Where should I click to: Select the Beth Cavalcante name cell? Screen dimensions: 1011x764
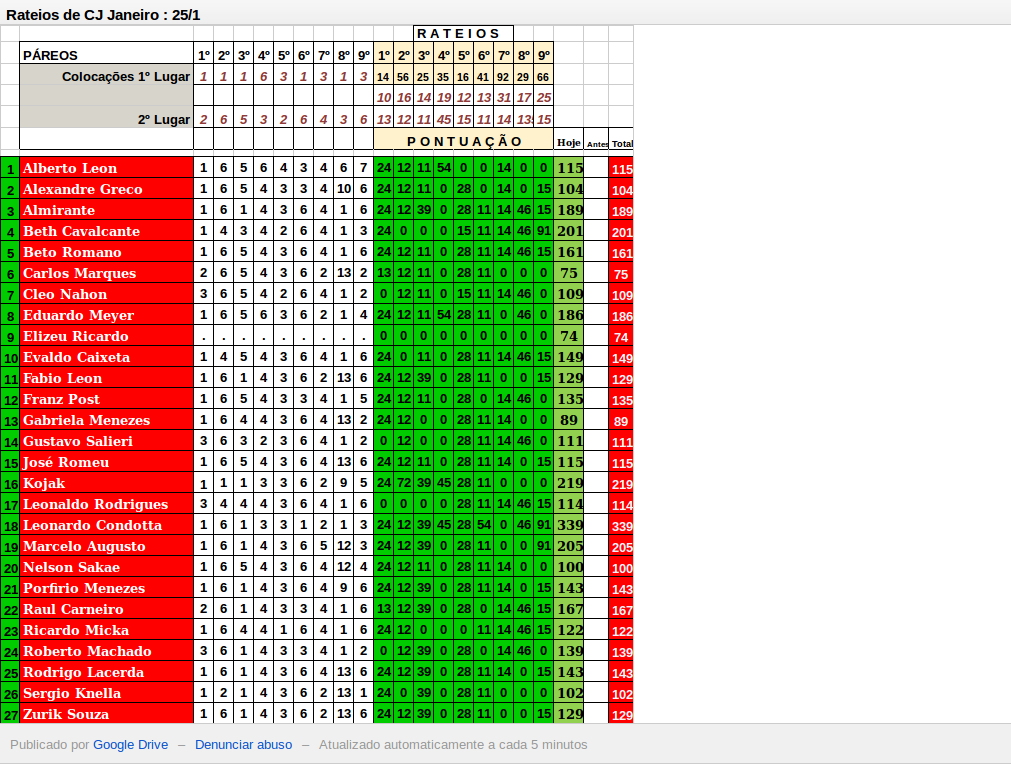106,231
